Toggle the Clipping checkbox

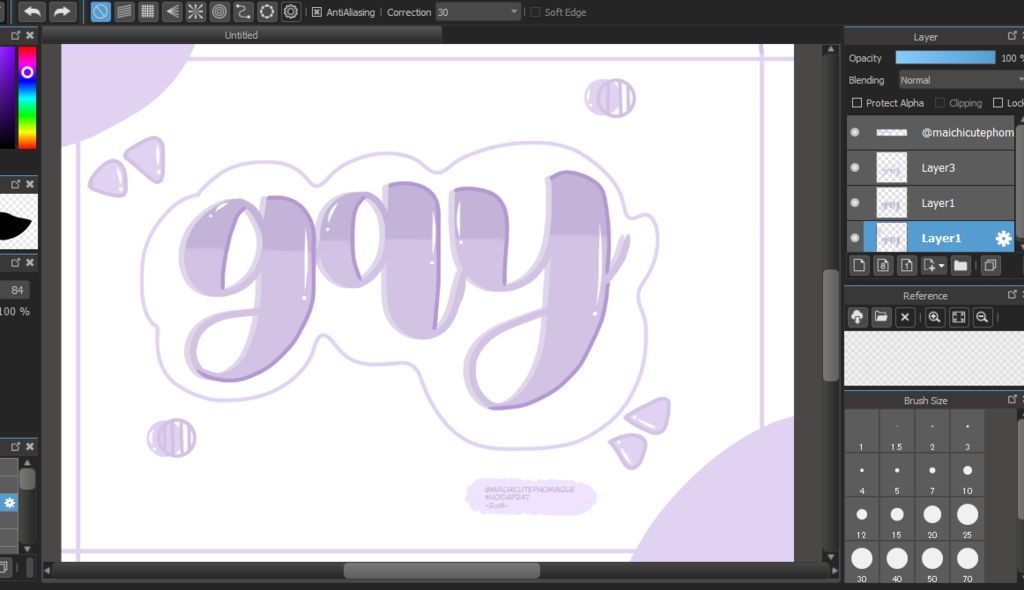click(940, 103)
